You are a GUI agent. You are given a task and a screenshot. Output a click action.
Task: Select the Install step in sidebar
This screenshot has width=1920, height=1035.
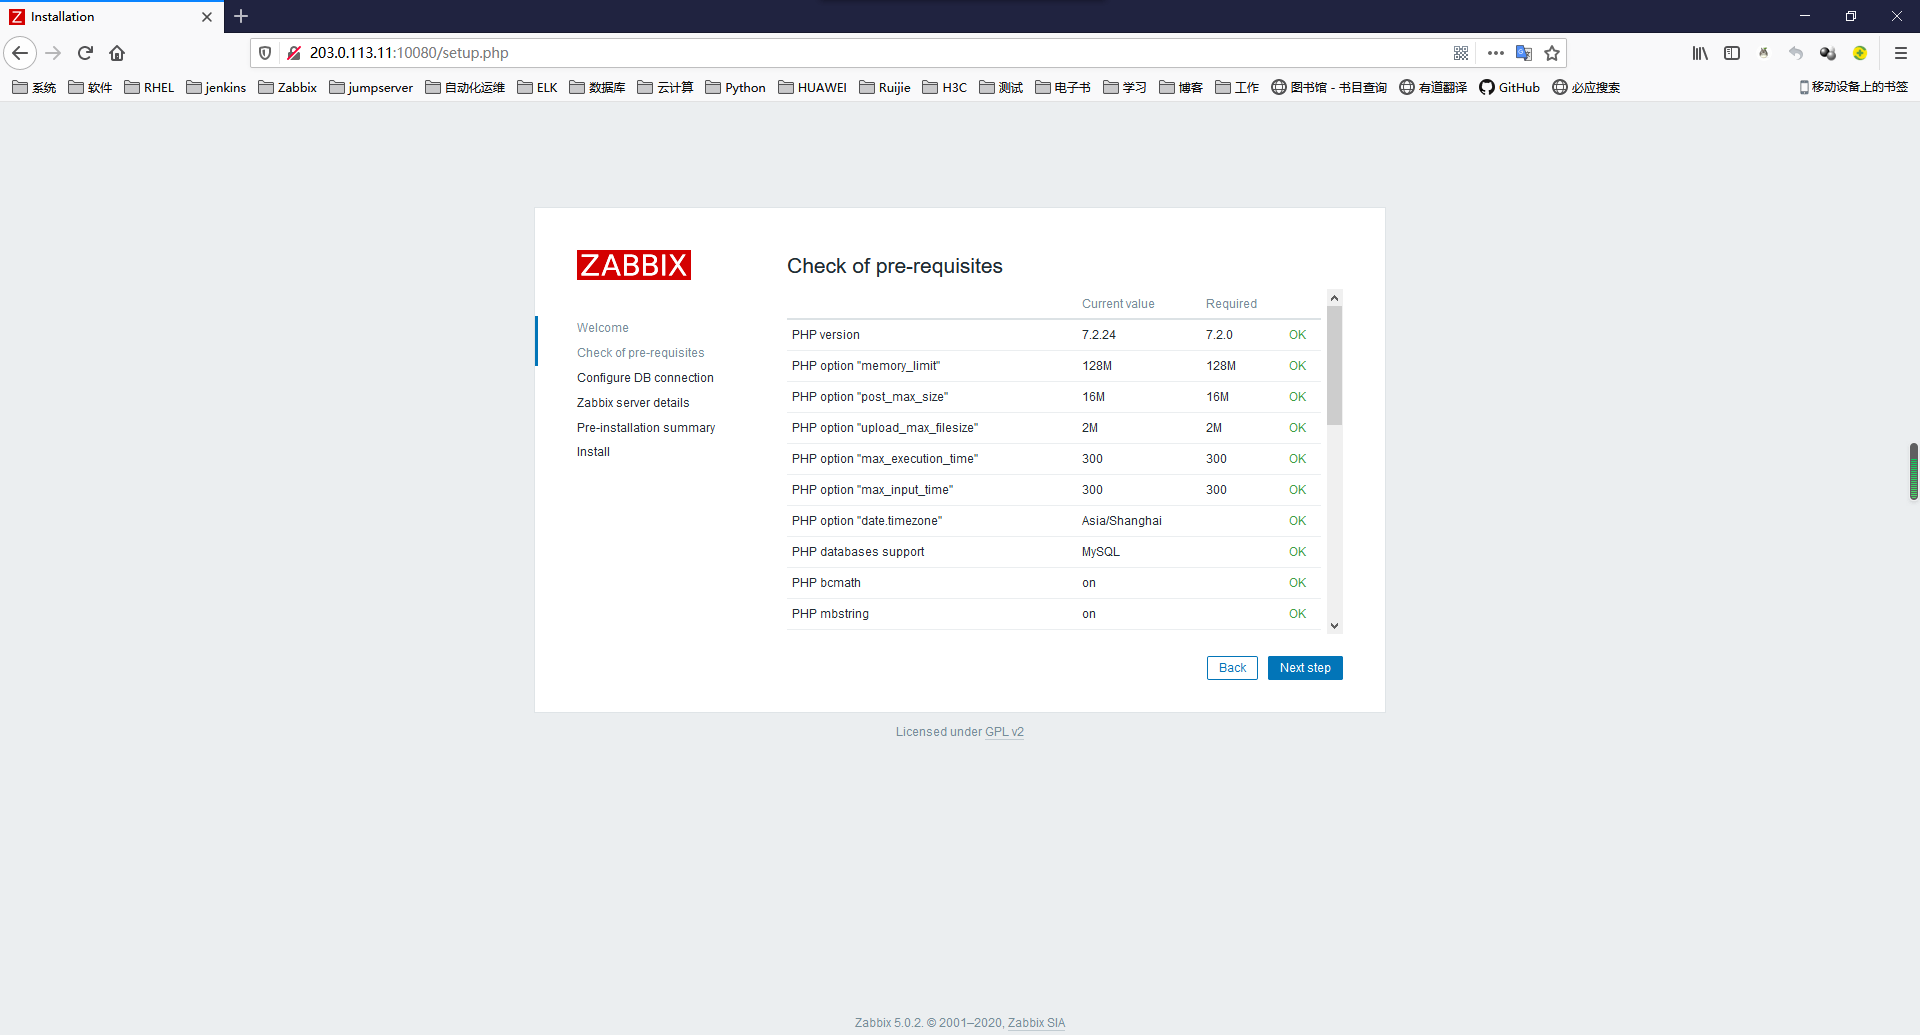(593, 452)
